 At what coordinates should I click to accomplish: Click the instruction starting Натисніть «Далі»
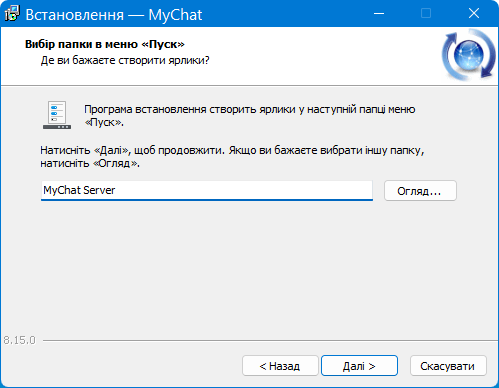pos(232,157)
